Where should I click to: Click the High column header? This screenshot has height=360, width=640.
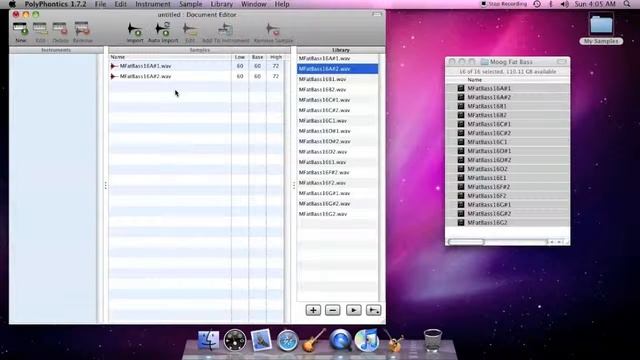click(276, 57)
